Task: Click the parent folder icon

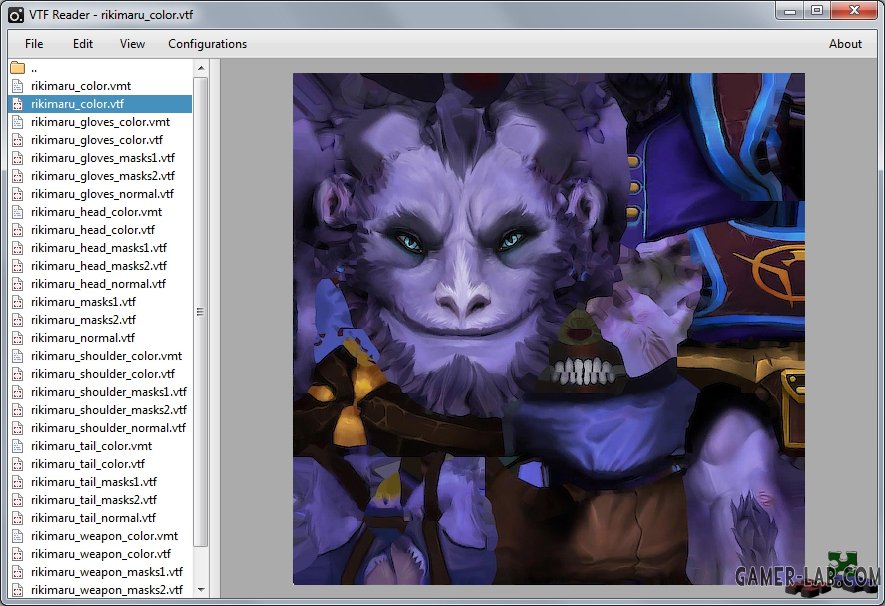Action: click(x=17, y=68)
